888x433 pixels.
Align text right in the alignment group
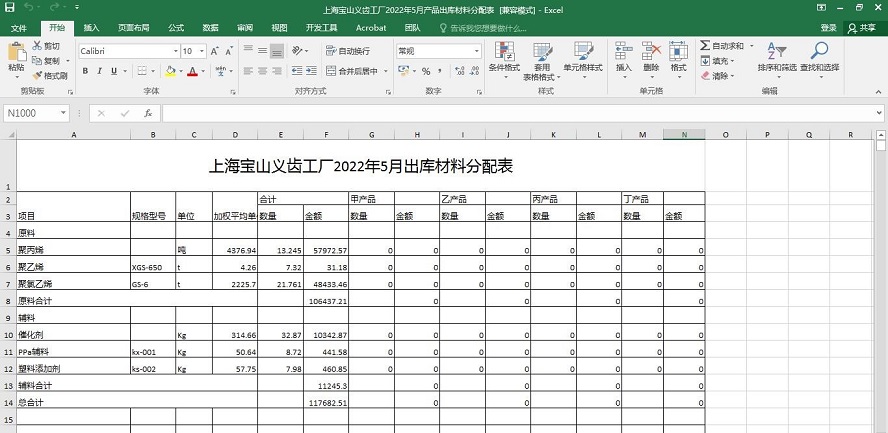276,71
